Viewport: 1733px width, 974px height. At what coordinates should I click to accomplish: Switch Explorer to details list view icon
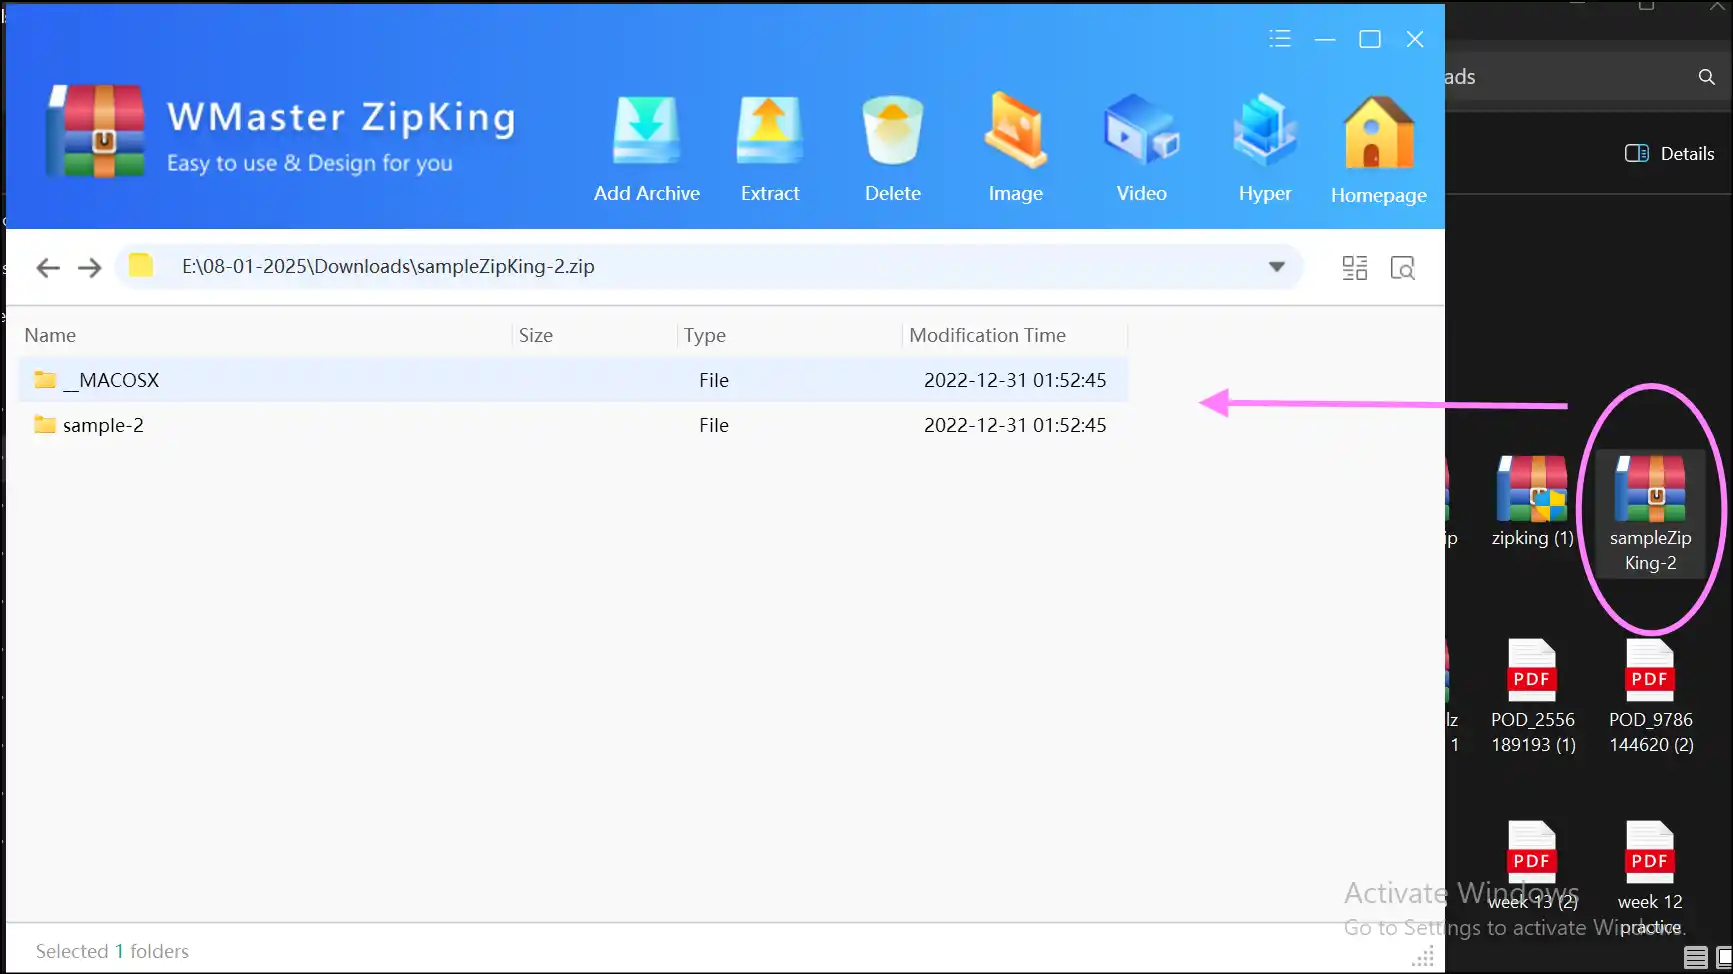coord(1696,957)
